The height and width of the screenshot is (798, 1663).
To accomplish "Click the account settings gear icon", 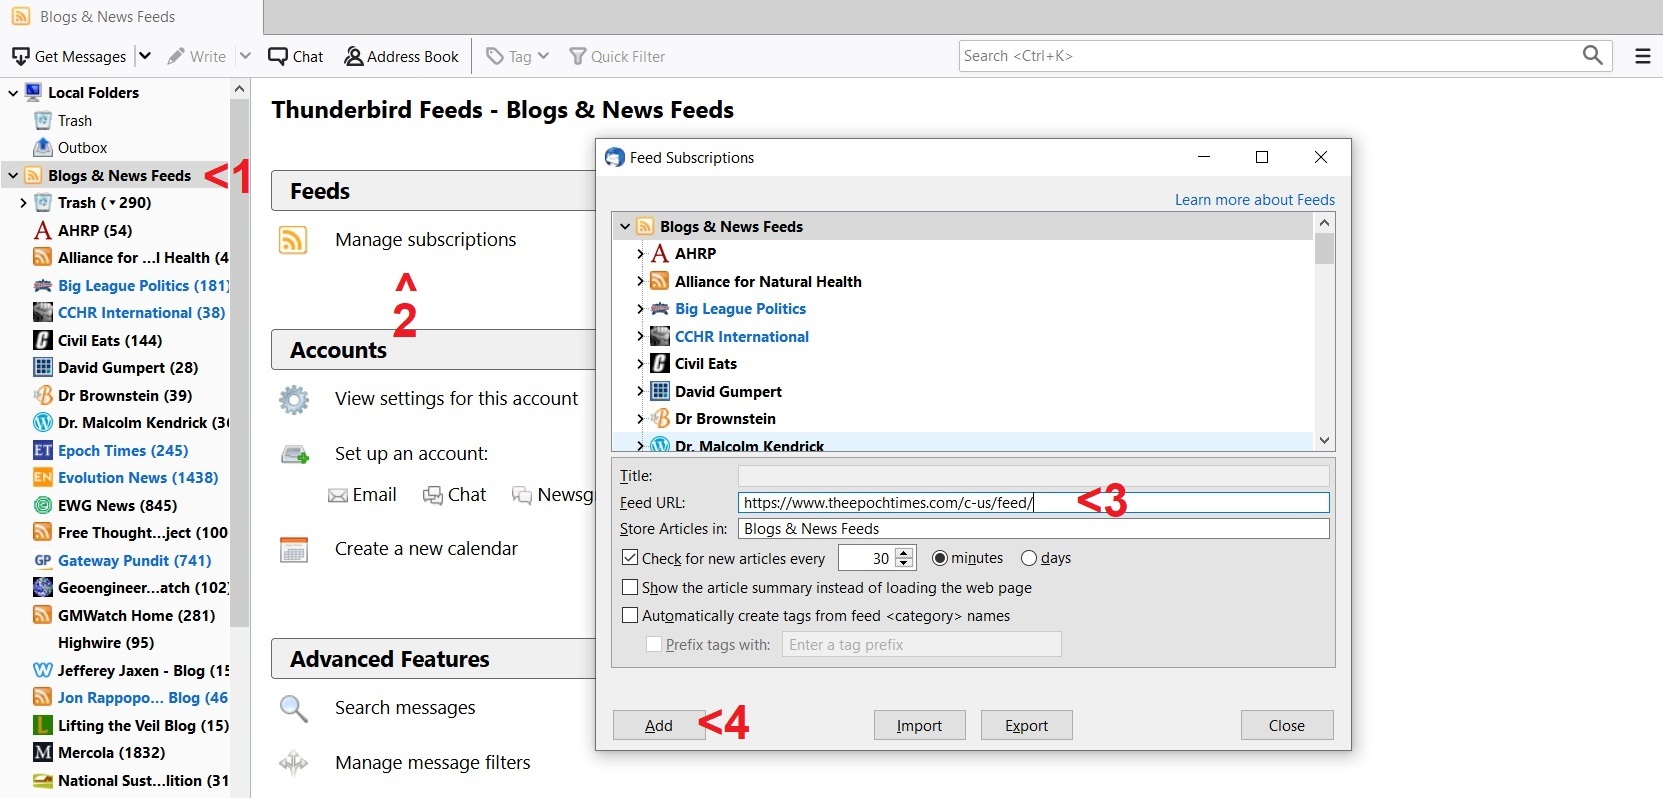I will (294, 400).
